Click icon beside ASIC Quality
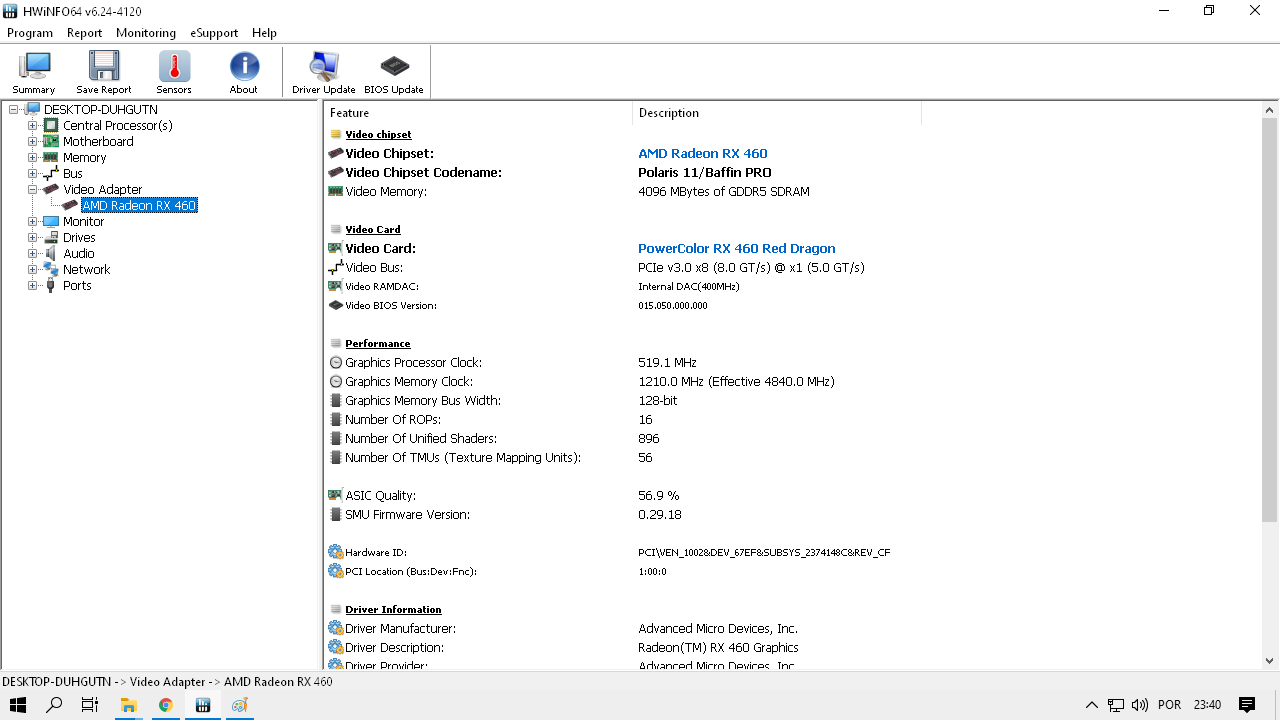Image resolution: width=1280 pixels, height=720 pixels. click(336, 496)
